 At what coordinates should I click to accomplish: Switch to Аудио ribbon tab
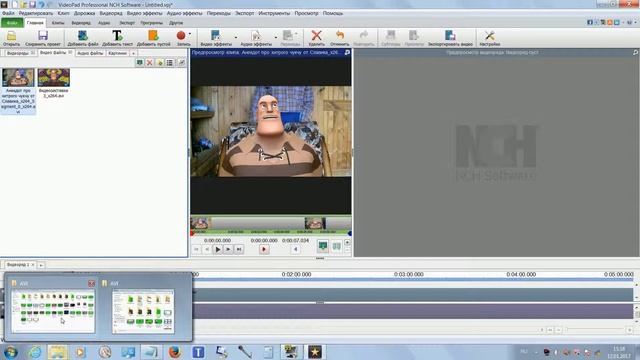point(104,23)
